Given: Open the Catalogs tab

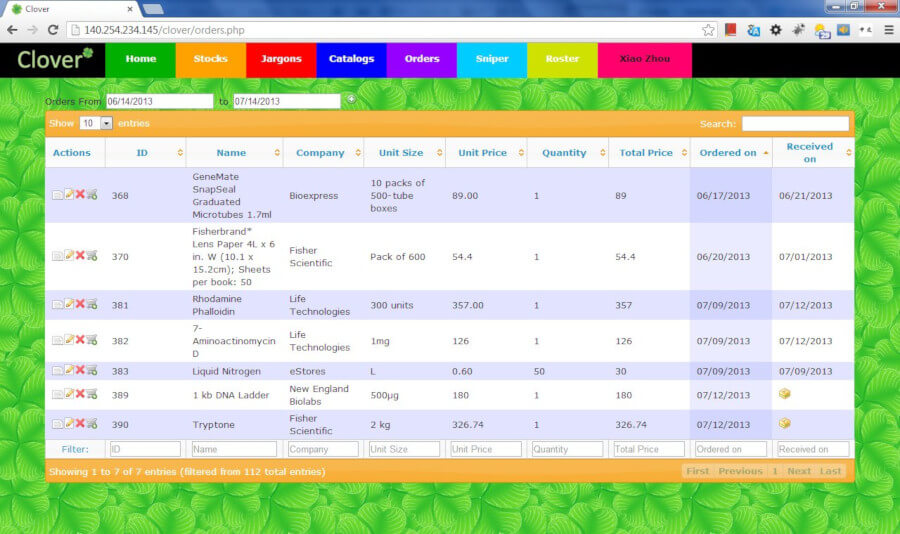Looking at the screenshot, I should (x=351, y=60).
